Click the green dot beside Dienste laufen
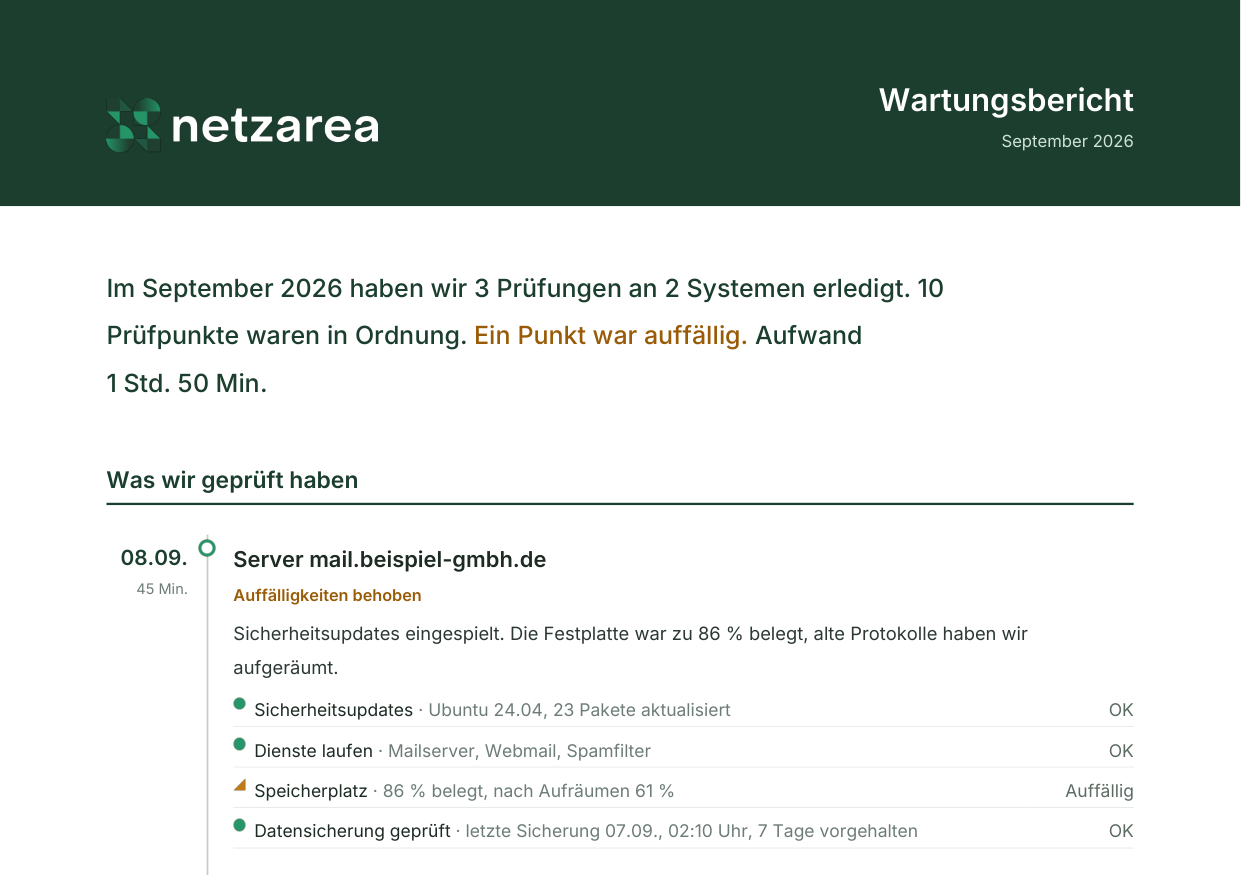Screen dimensions: 1241x876 point(239,744)
